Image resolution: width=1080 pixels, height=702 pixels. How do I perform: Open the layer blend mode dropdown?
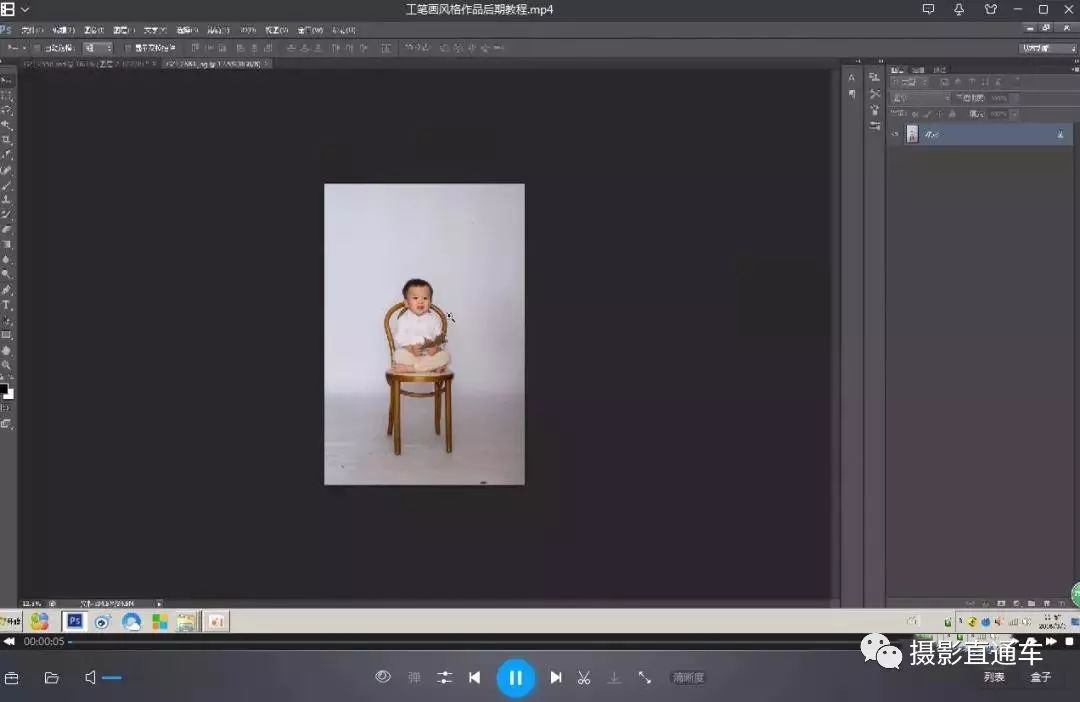click(x=921, y=98)
